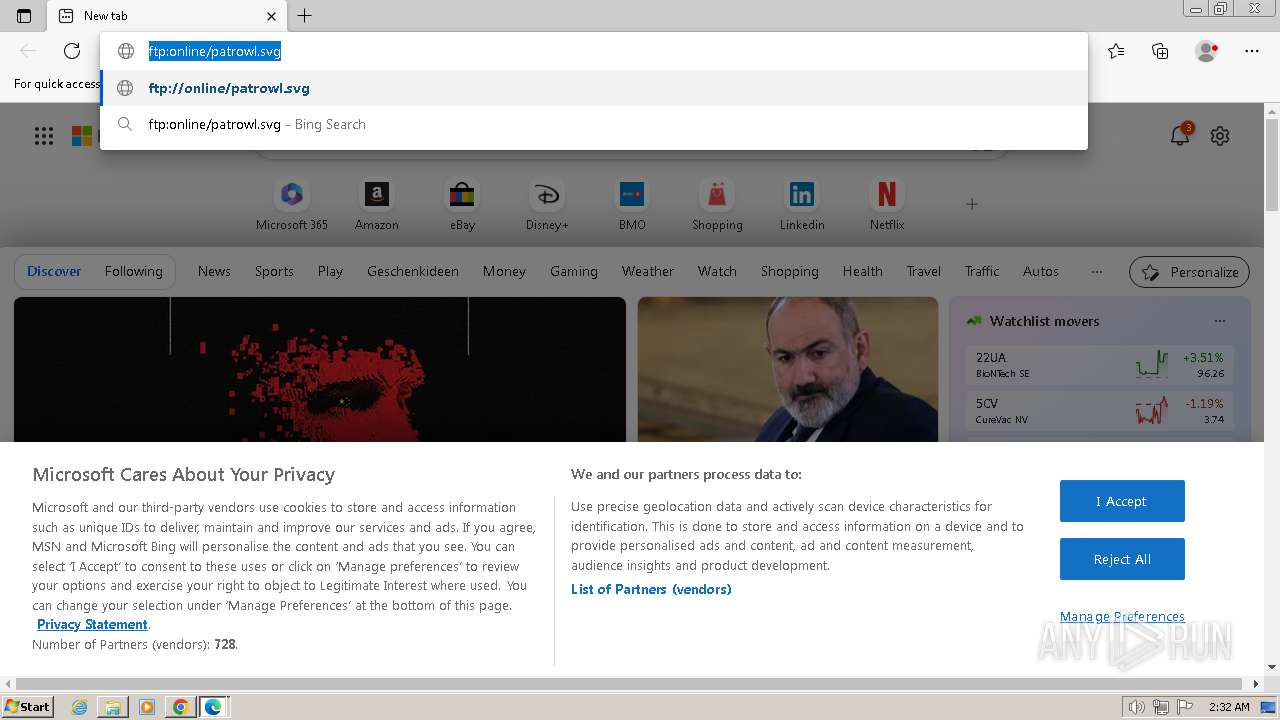Open the Privacy Statement link
Screen dimensions: 1280x720
point(92,624)
